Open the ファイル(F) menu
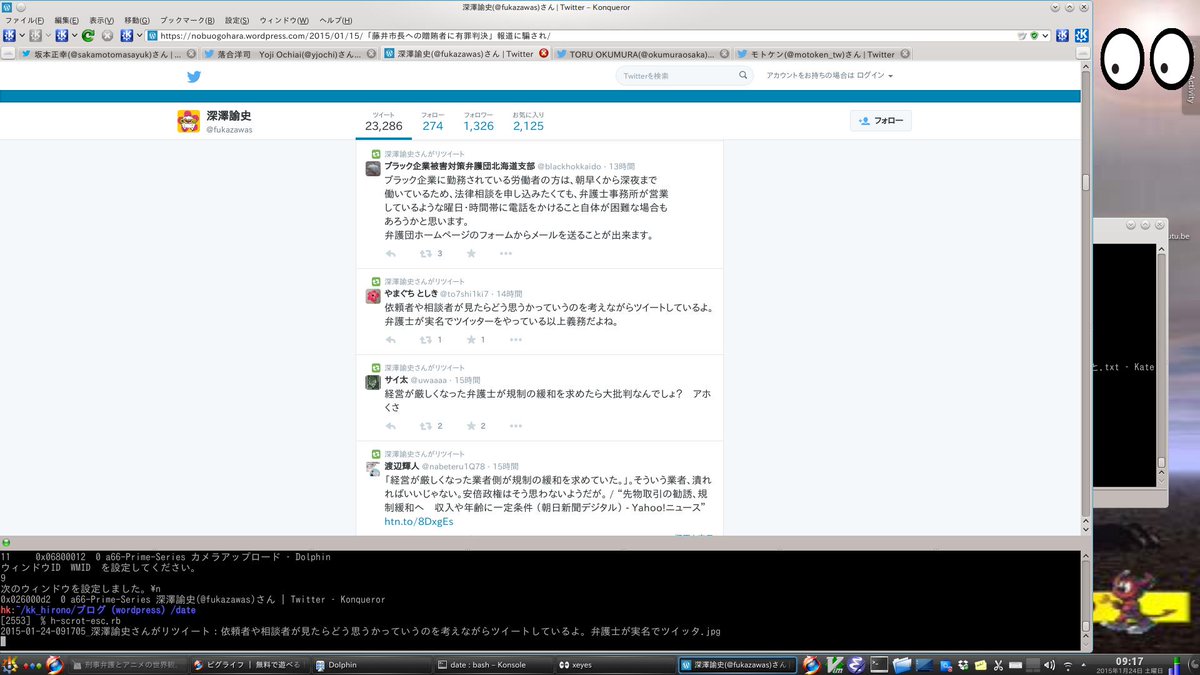 point(24,20)
